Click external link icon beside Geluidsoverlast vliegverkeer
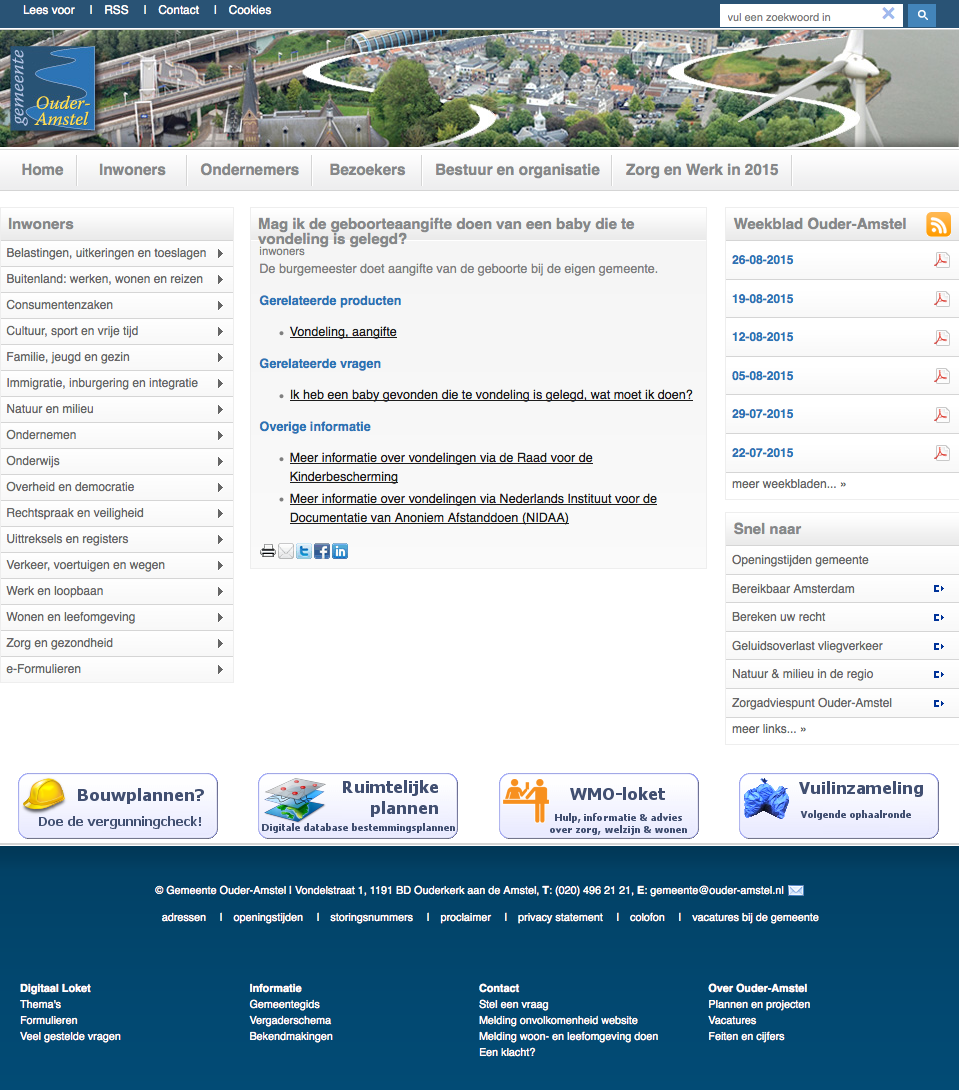Image resolution: width=959 pixels, height=1090 pixels. point(939,646)
